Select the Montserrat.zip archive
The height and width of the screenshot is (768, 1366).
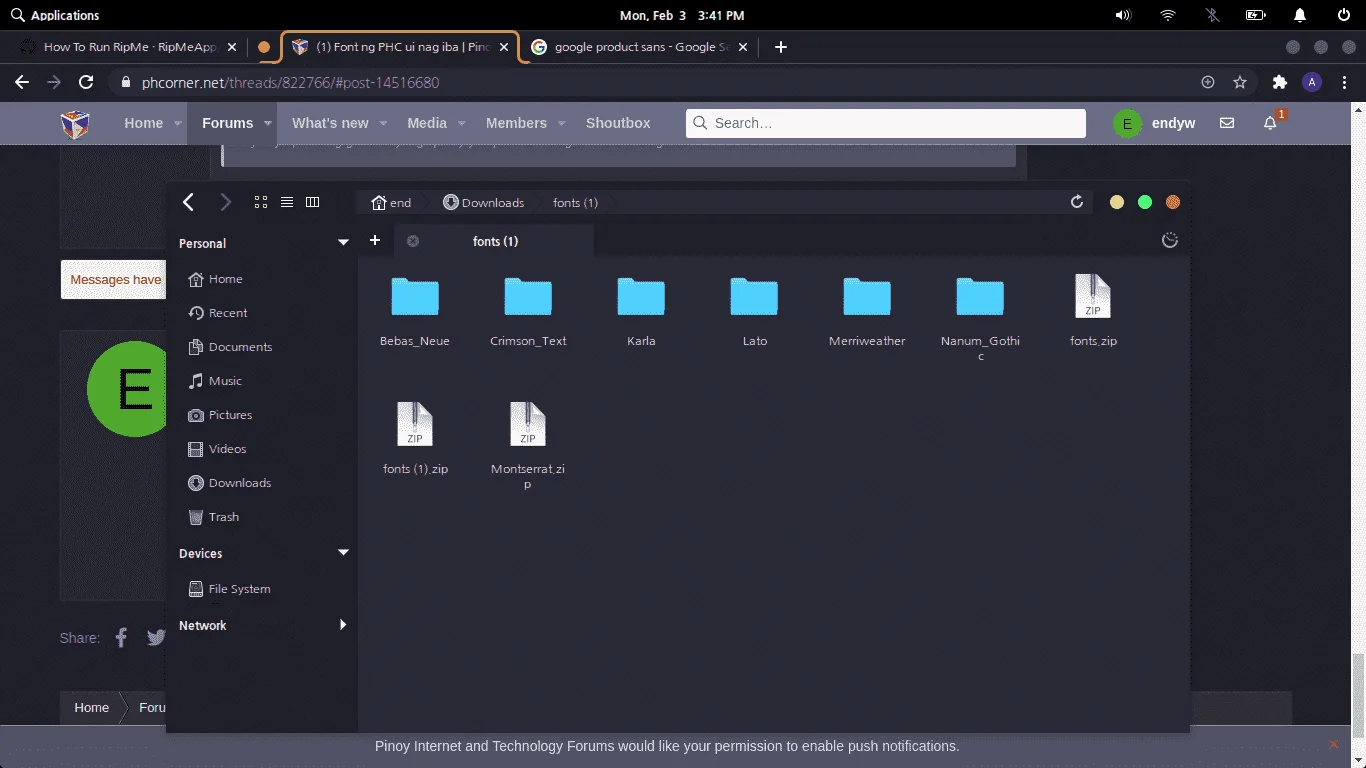click(x=528, y=445)
